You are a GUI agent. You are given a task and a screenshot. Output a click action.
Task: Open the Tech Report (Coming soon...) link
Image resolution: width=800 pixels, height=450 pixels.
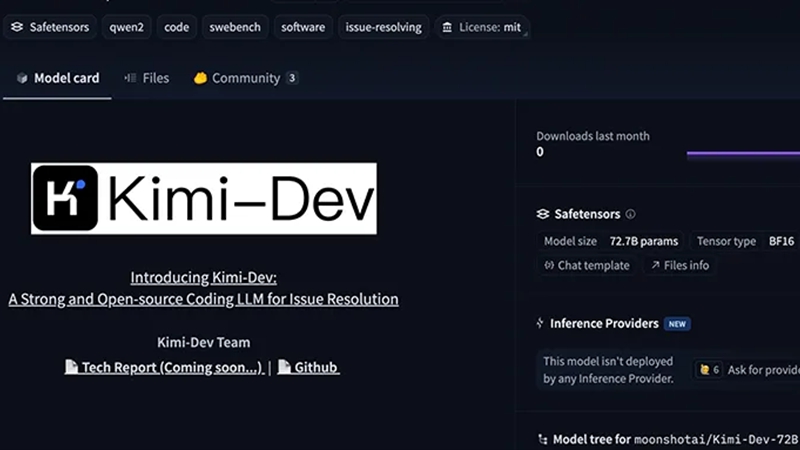(x=164, y=367)
